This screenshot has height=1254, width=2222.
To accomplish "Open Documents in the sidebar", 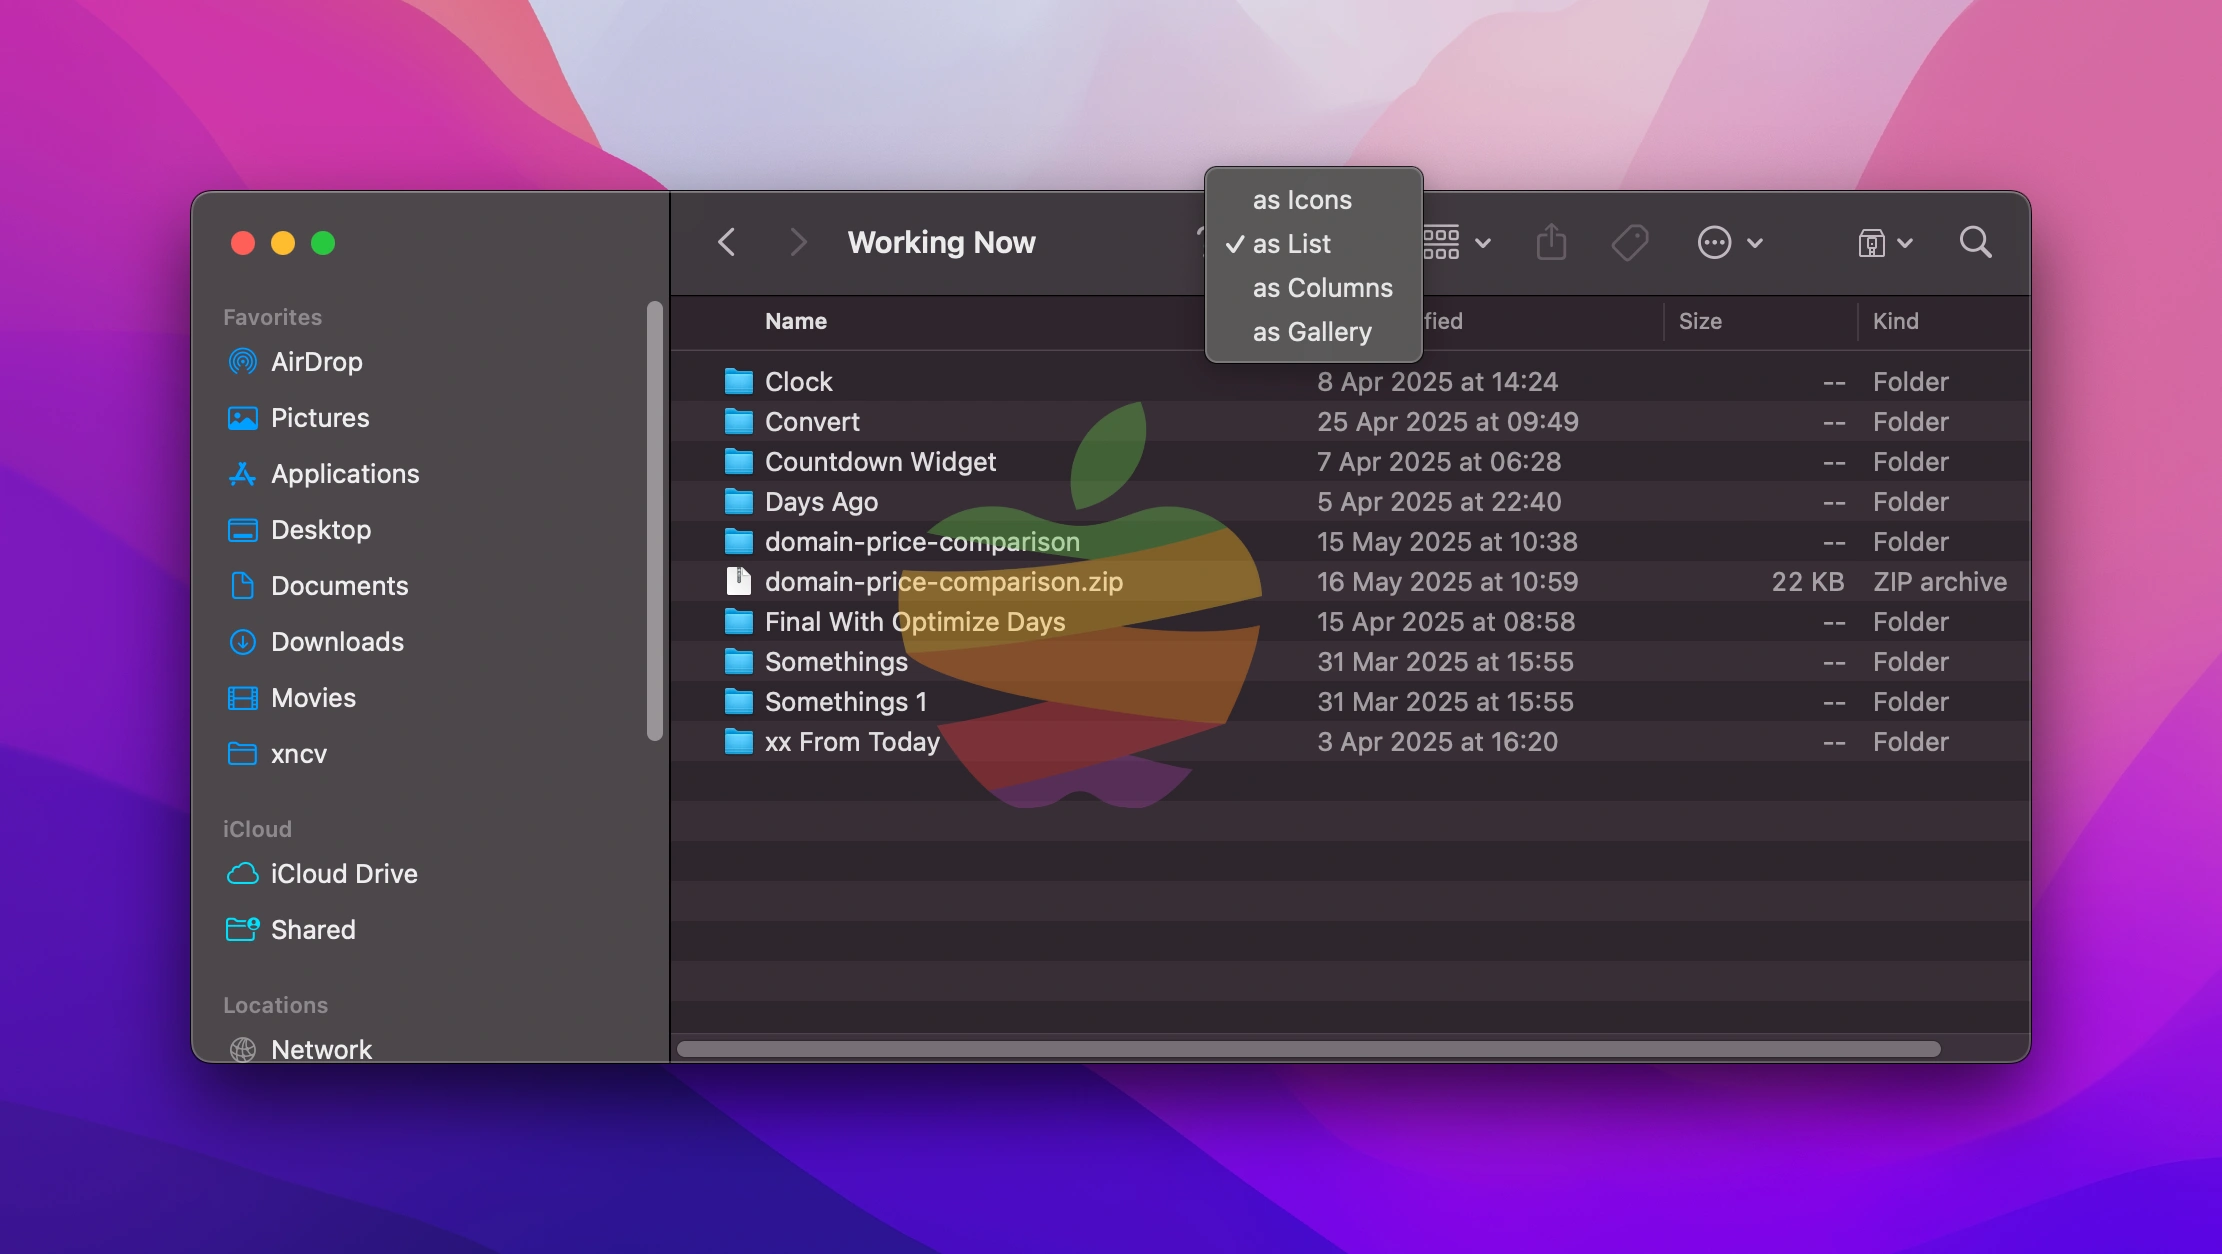I will click(339, 586).
